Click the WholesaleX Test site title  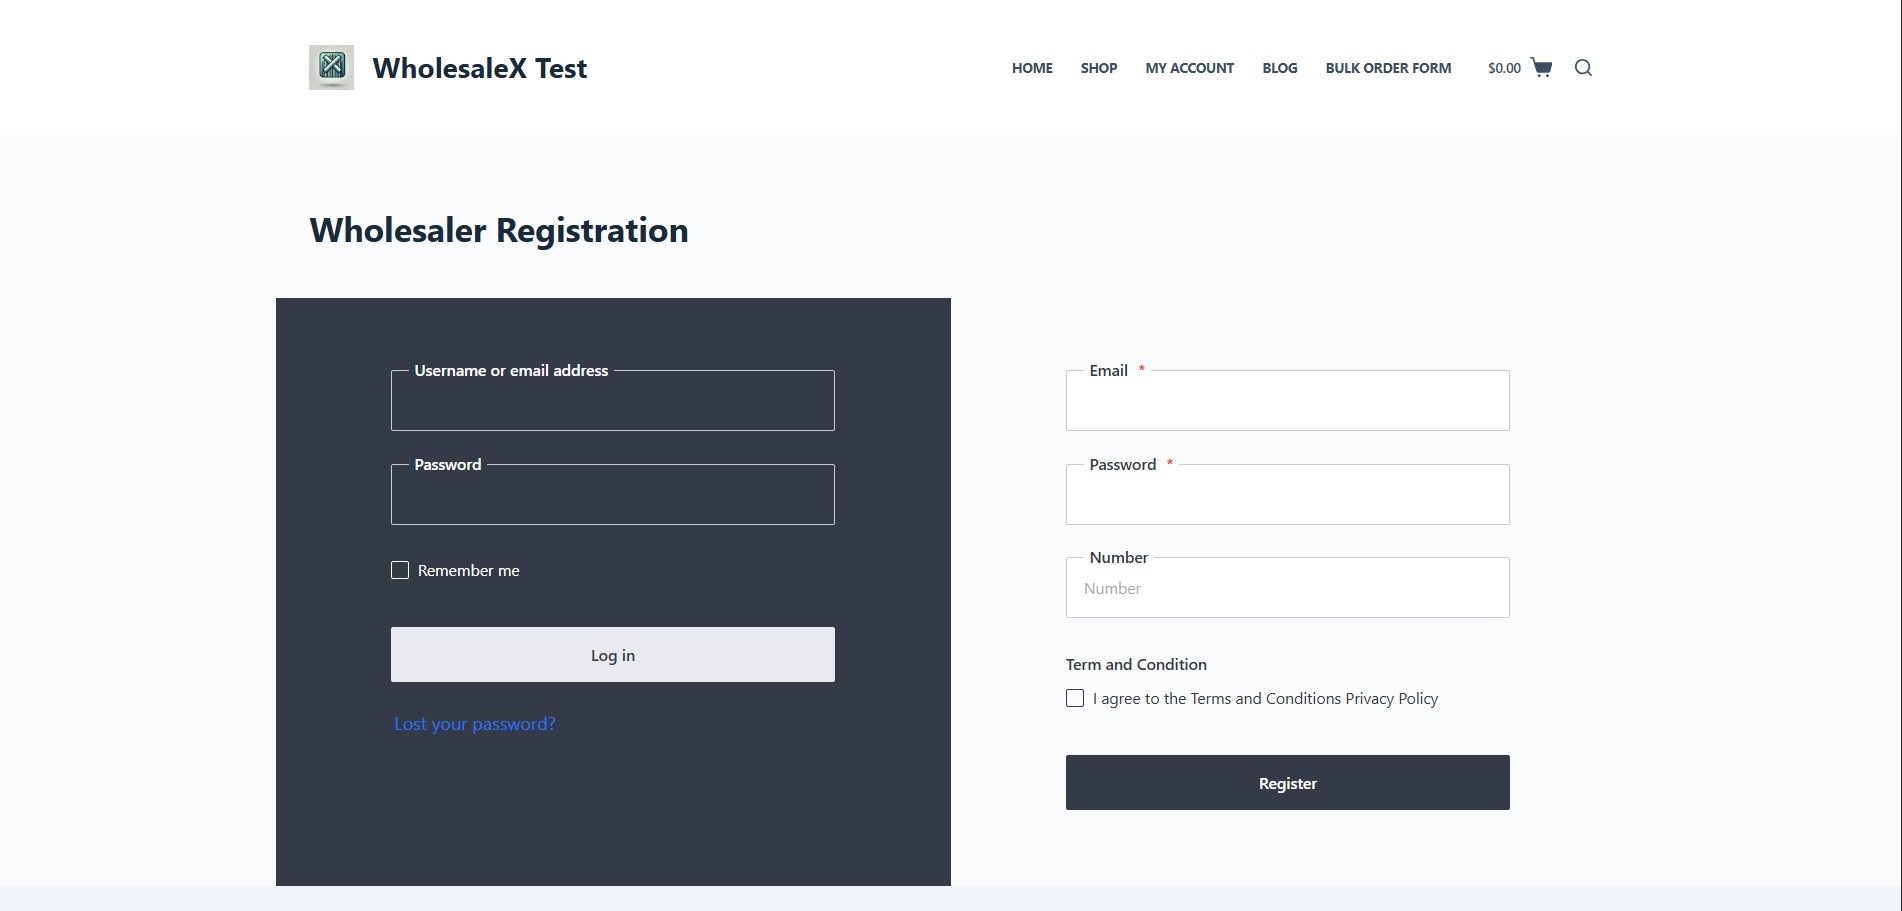point(479,68)
